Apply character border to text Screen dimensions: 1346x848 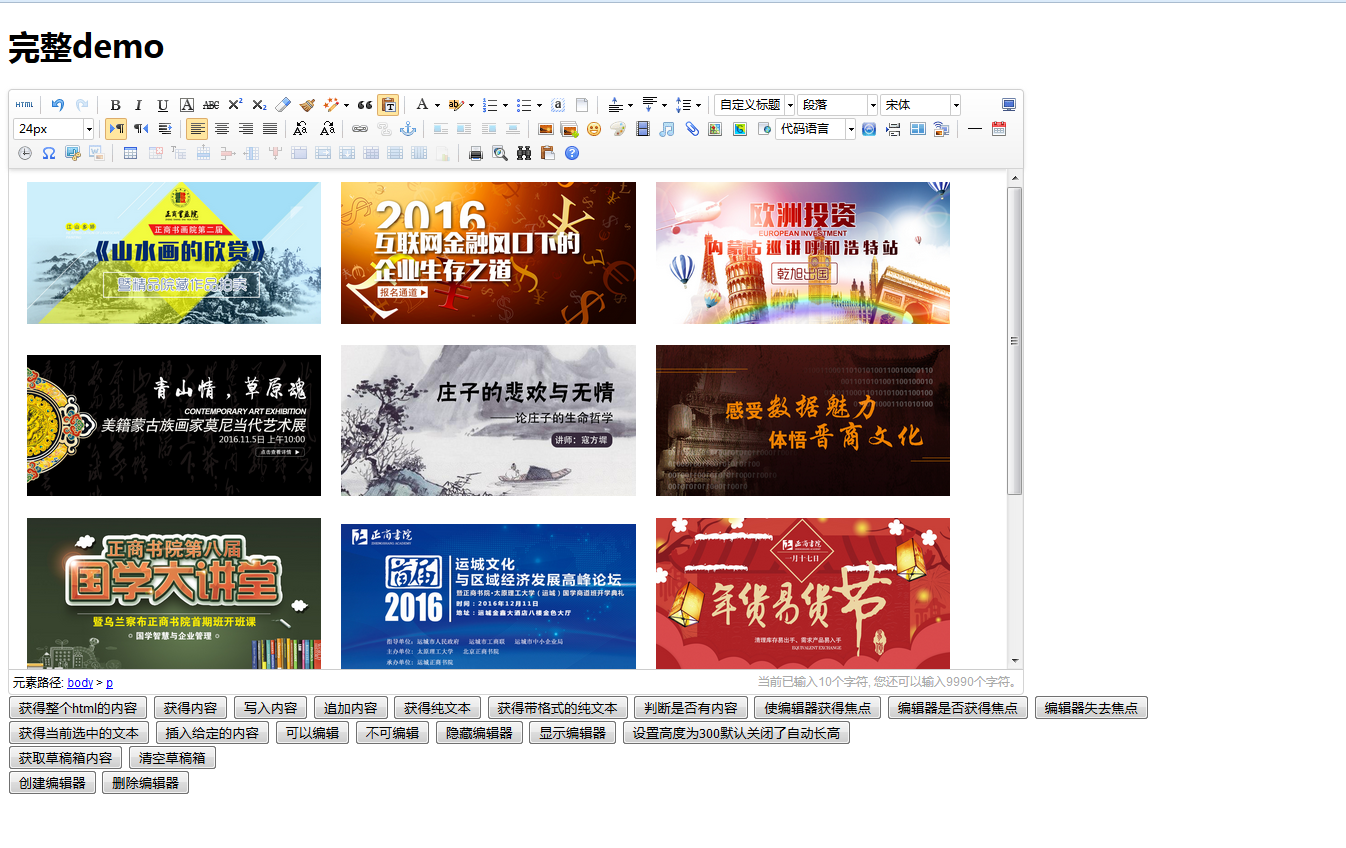point(187,105)
